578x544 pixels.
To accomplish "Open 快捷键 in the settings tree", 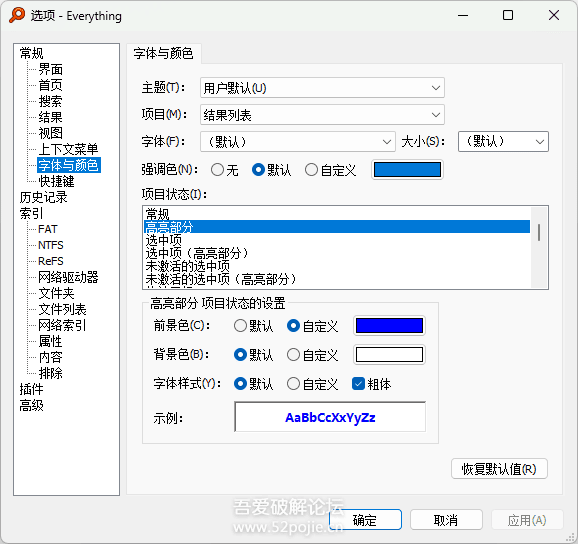I will (x=56, y=181).
